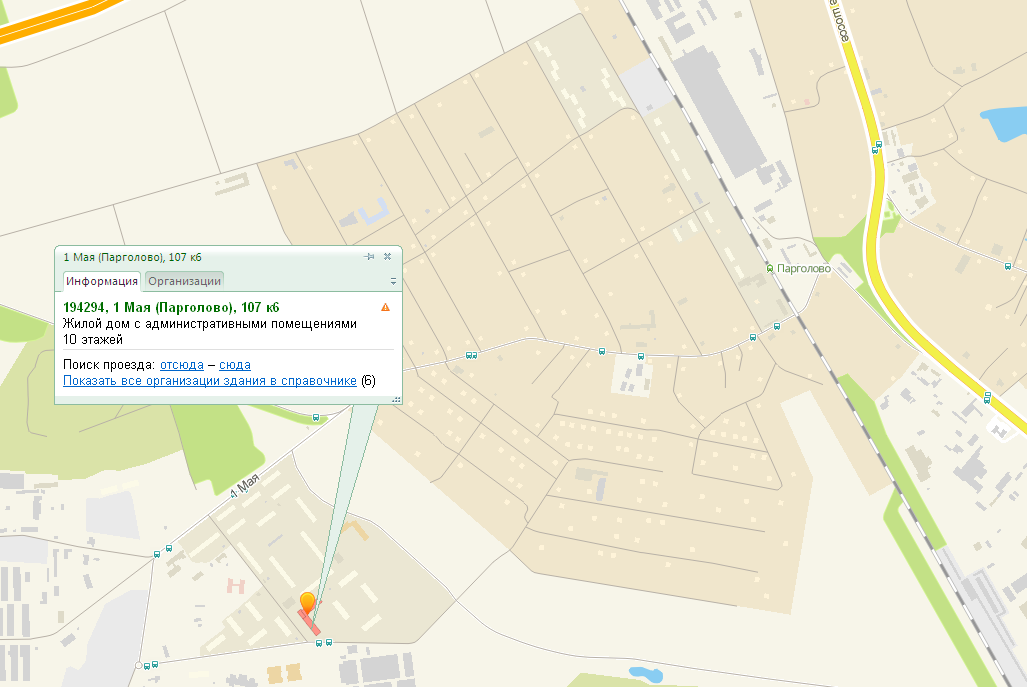Click the orange map marker pin

point(308,602)
